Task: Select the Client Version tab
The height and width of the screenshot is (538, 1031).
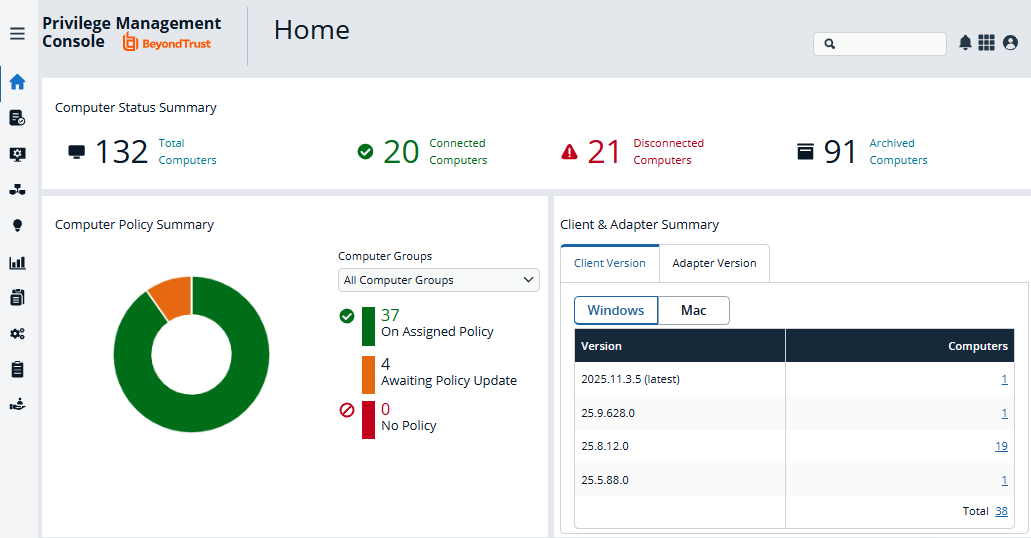Action: [x=610, y=263]
